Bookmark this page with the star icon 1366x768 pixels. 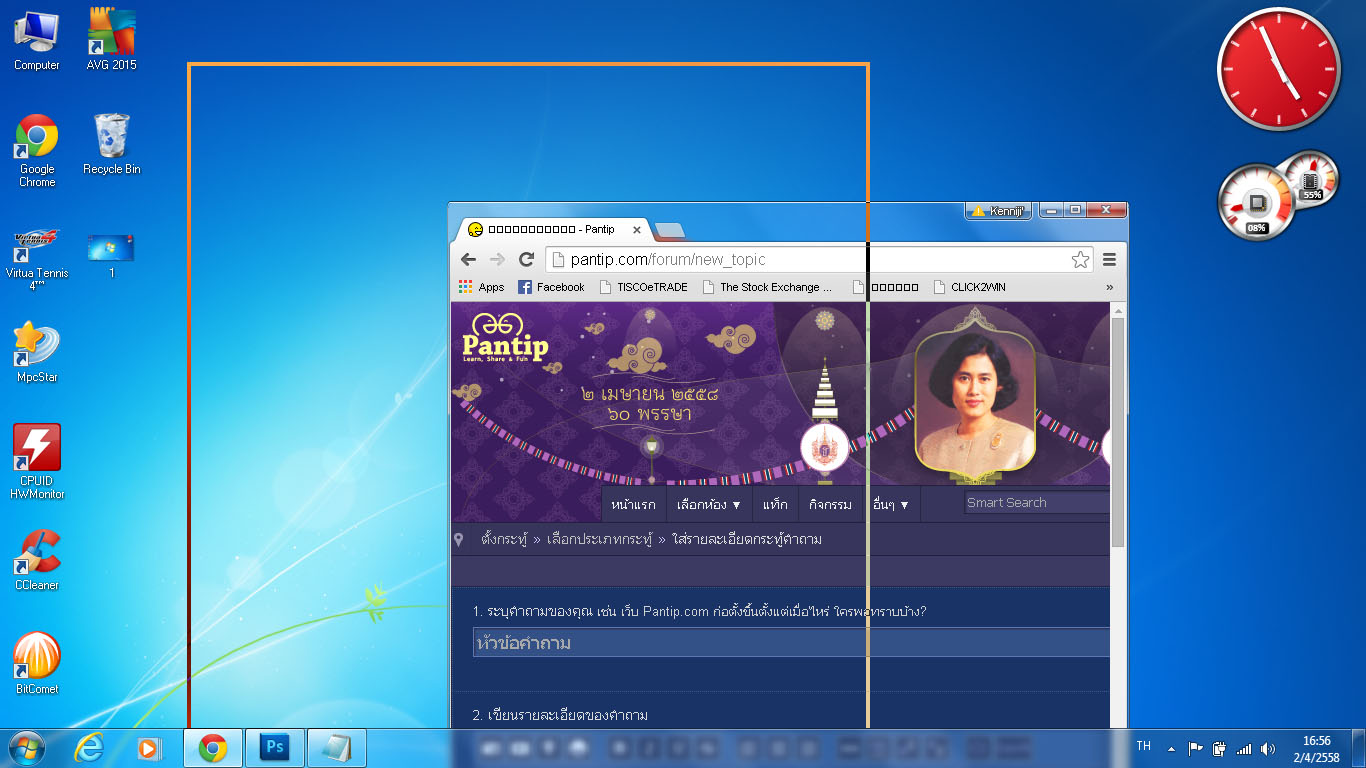pos(1080,260)
